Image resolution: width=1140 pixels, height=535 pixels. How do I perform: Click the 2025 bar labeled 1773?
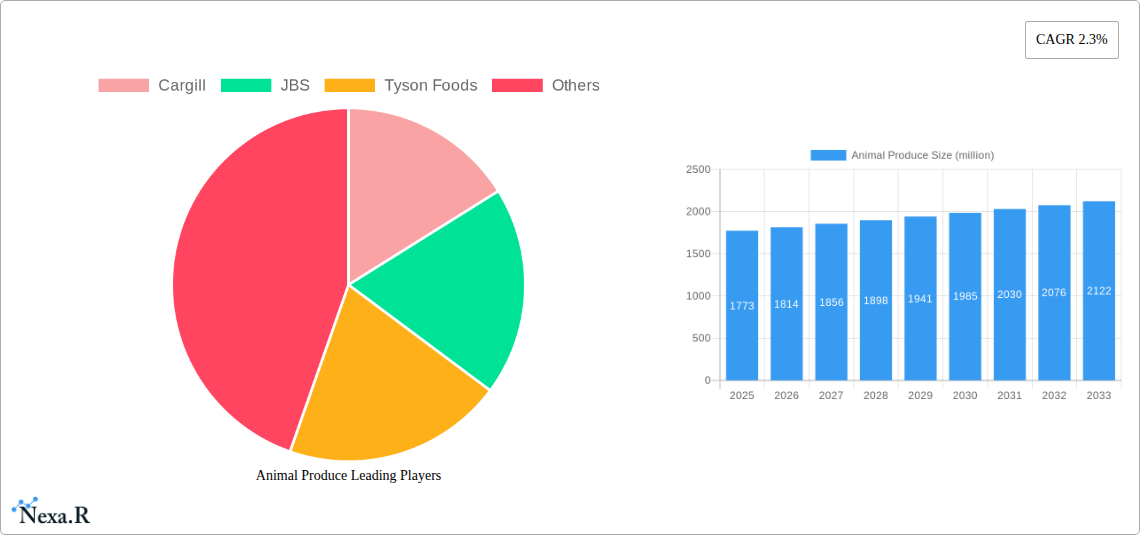pyautogui.click(x=742, y=305)
